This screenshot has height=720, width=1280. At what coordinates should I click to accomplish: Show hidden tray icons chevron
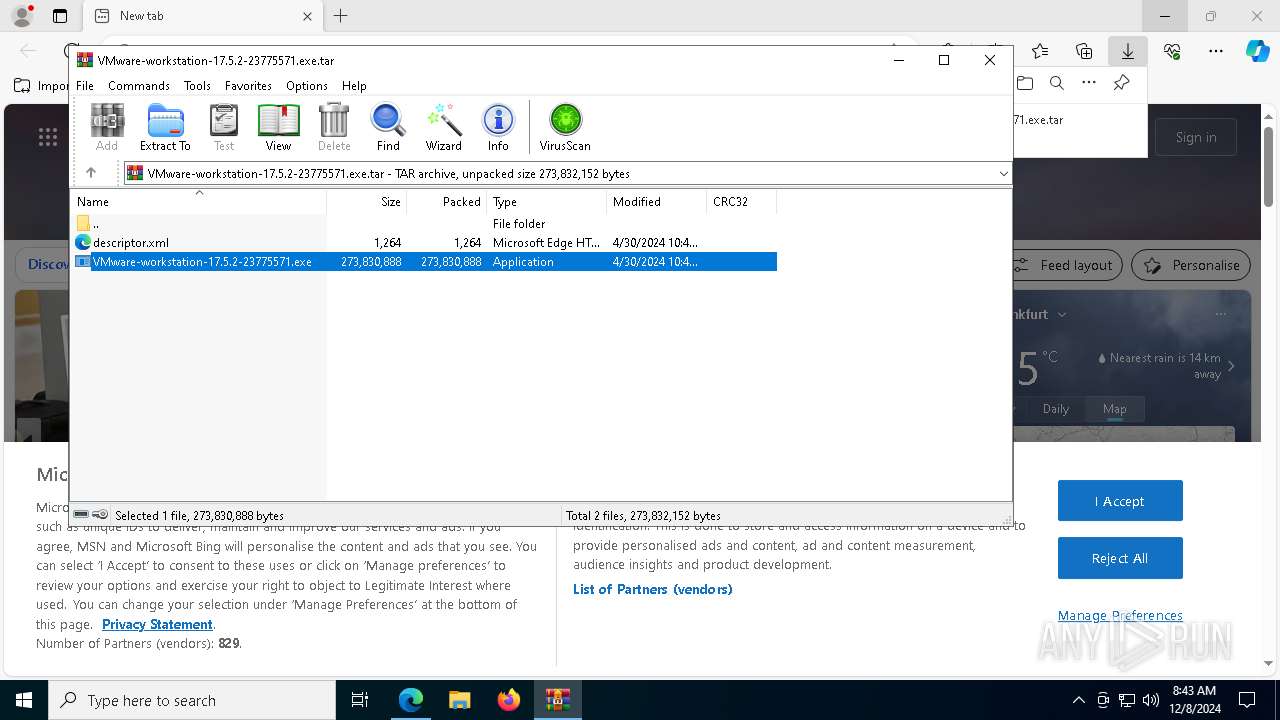pos(1078,700)
